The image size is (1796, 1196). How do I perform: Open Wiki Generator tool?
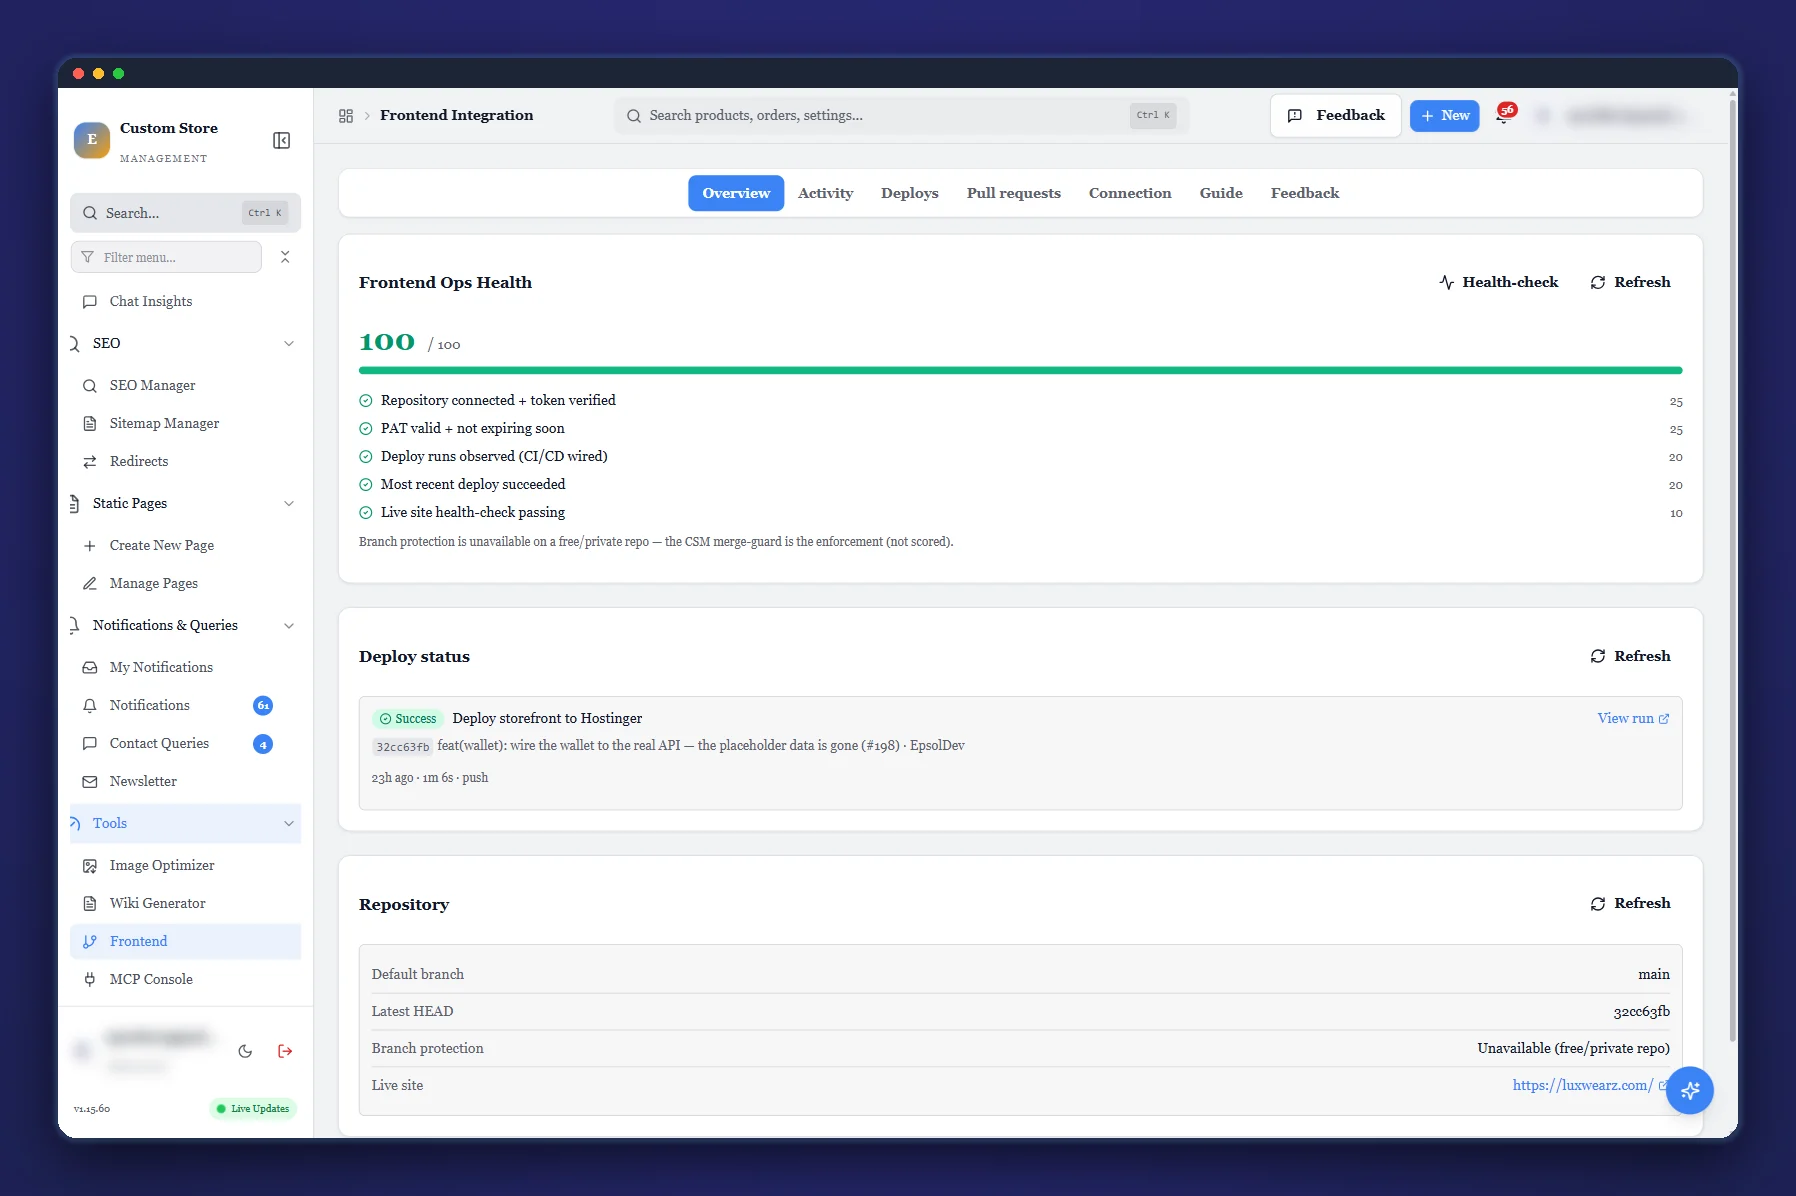185,903
